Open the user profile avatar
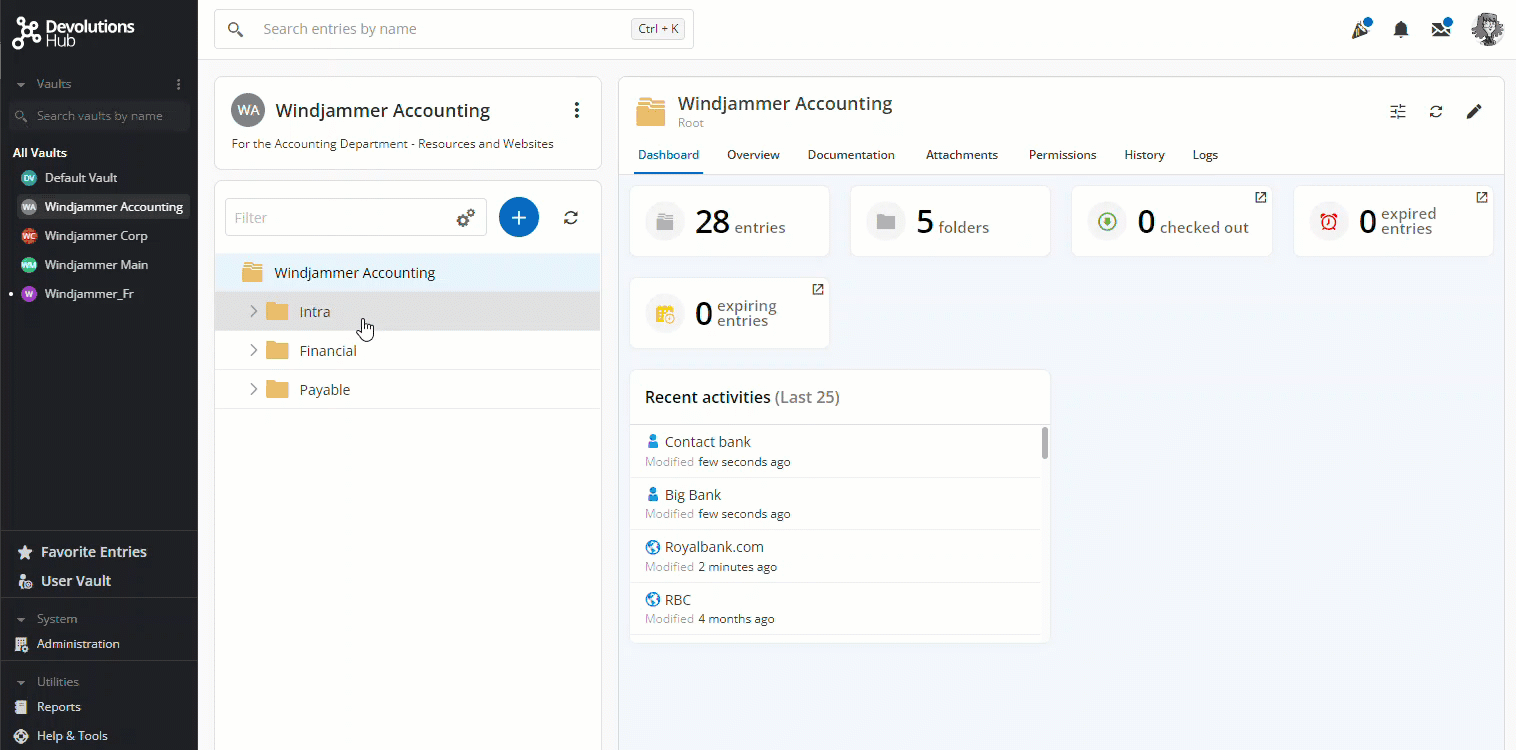This screenshot has width=1516, height=750. pos(1487,29)
